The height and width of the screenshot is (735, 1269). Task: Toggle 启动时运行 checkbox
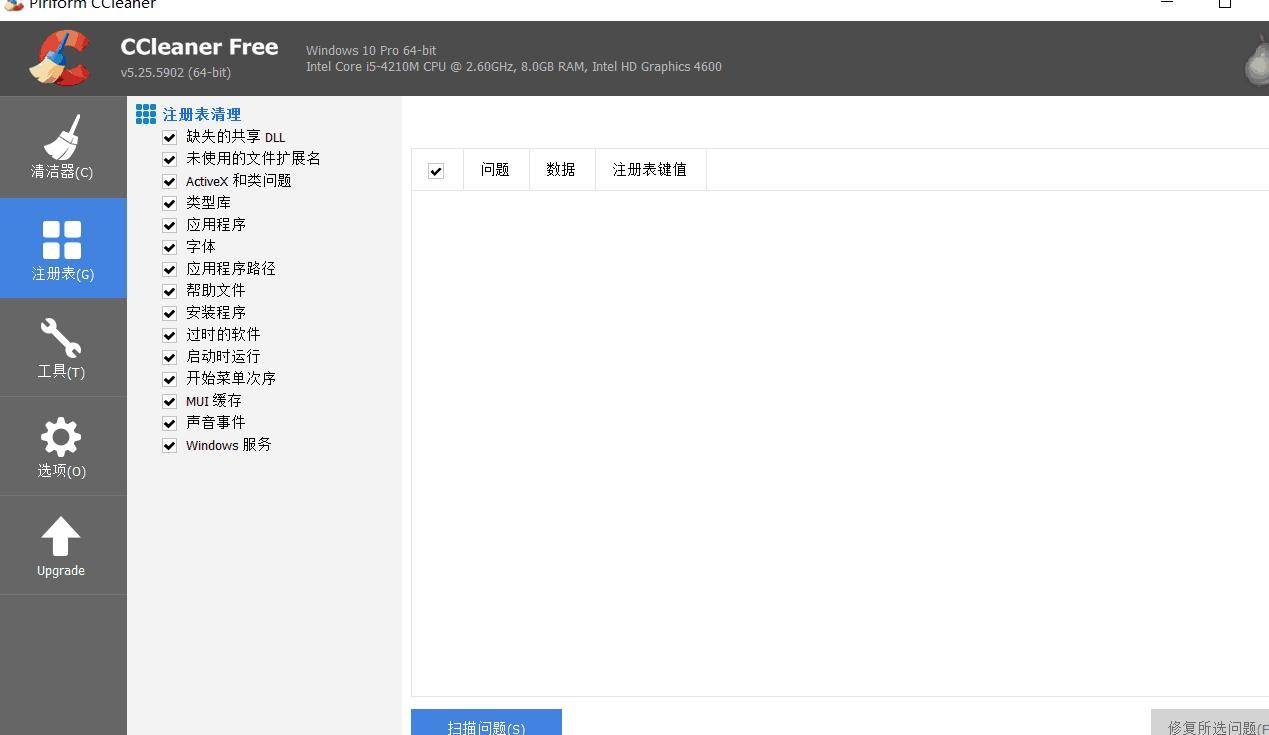tap(170, 357)
